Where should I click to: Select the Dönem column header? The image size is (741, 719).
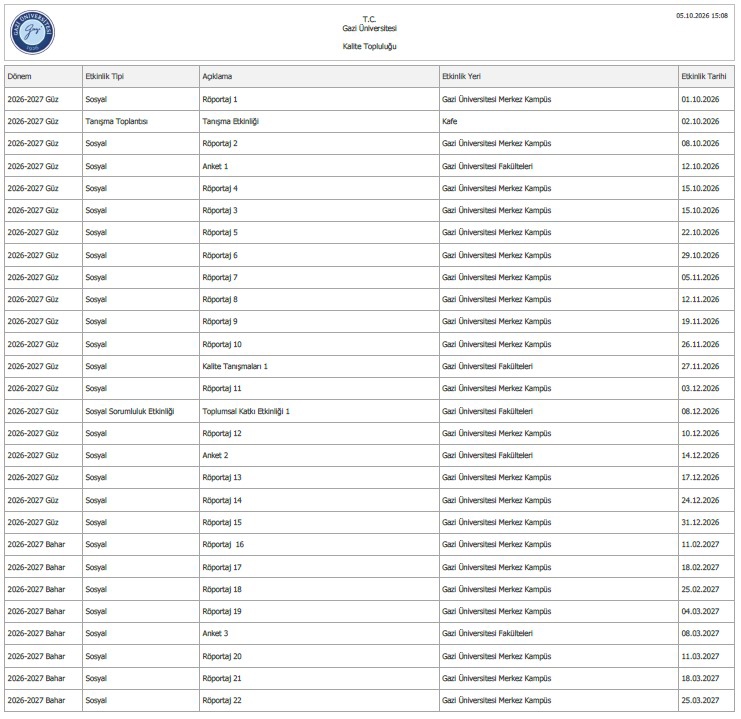coord(43,77)
